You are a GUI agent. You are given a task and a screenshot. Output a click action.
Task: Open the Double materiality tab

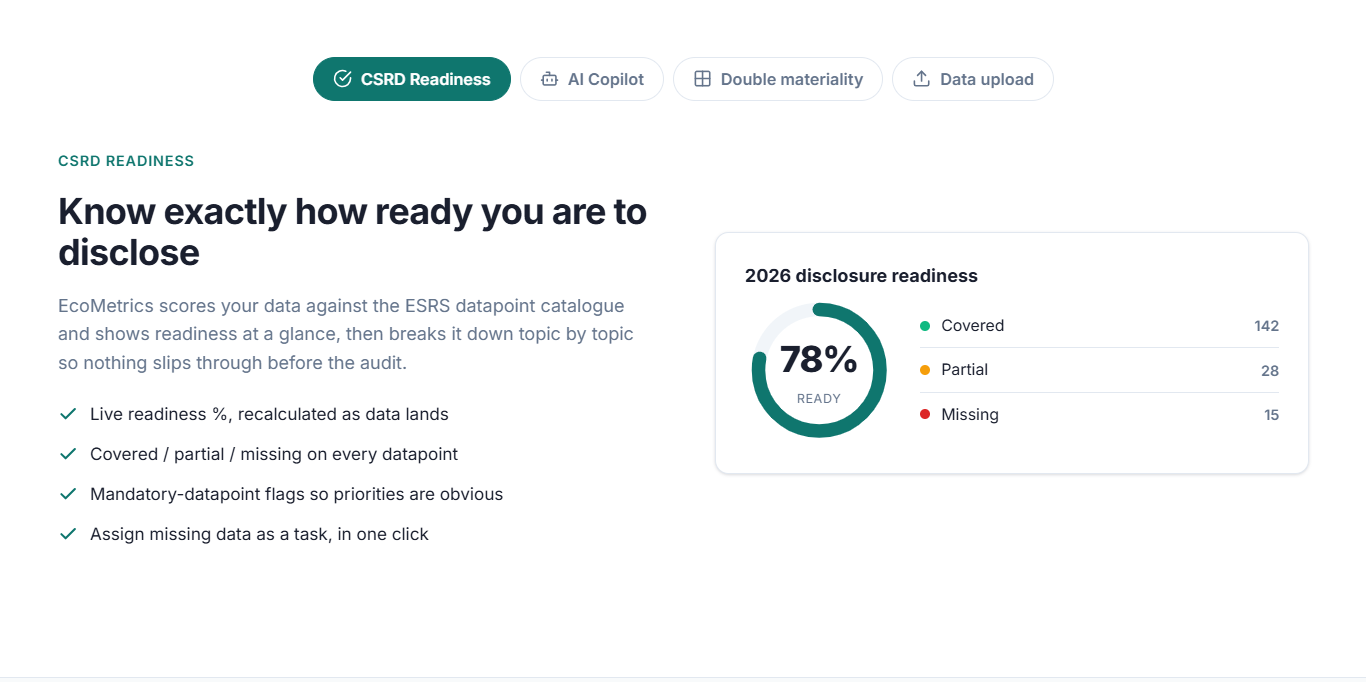(778, 79)
